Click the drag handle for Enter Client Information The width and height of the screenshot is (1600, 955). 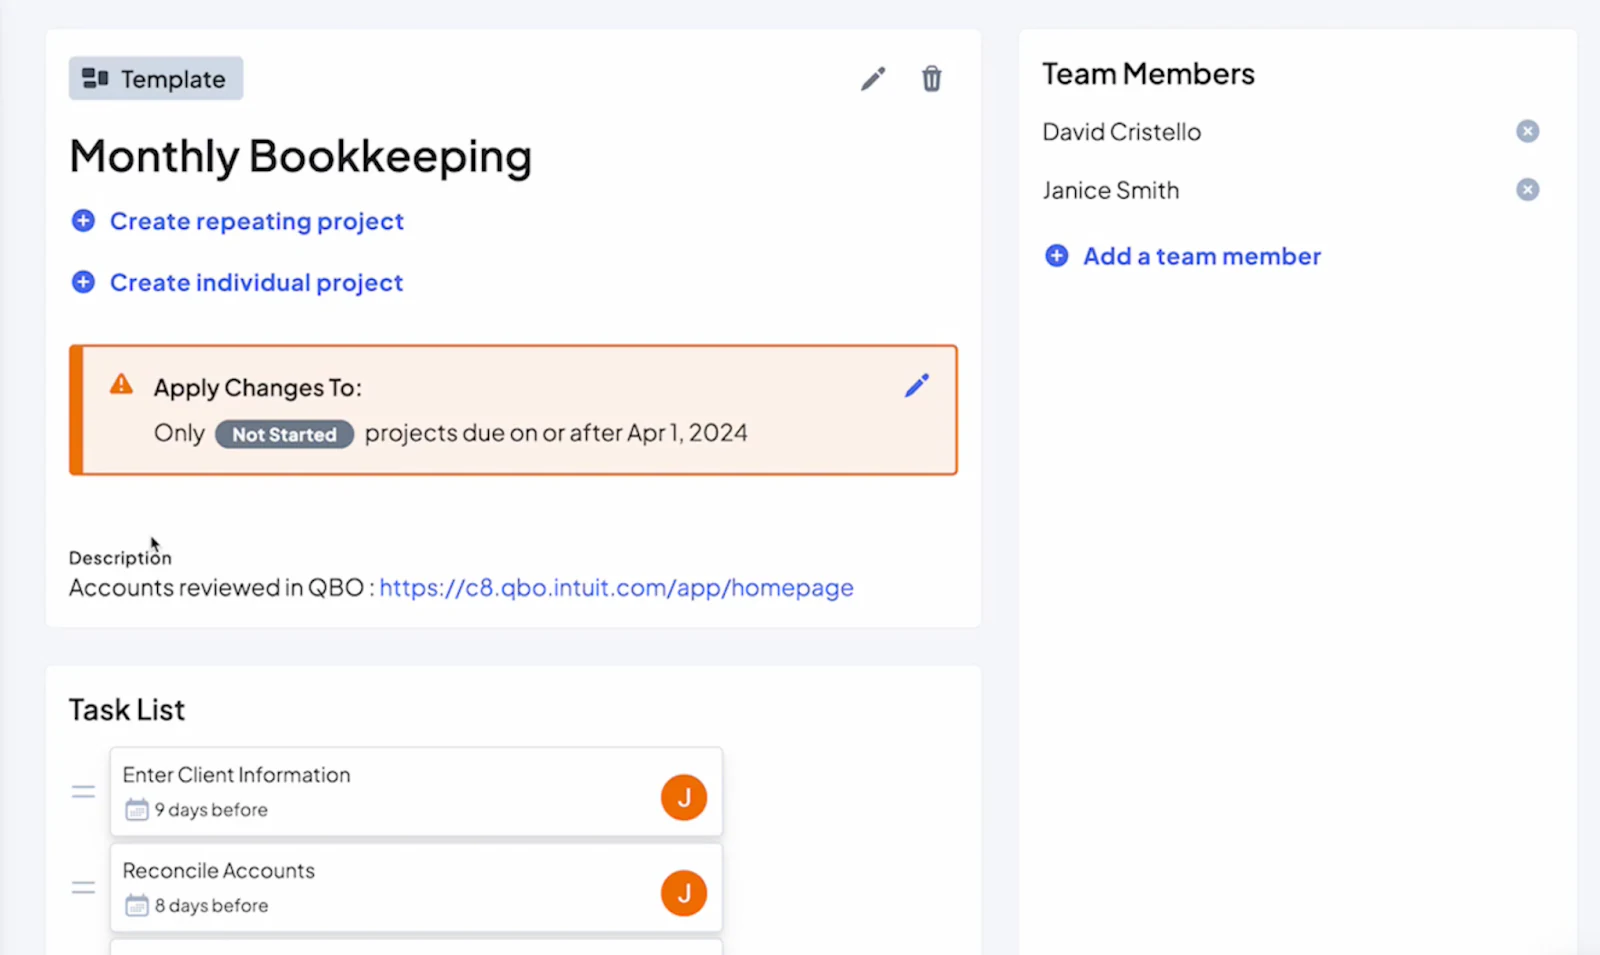click(83, 792)
